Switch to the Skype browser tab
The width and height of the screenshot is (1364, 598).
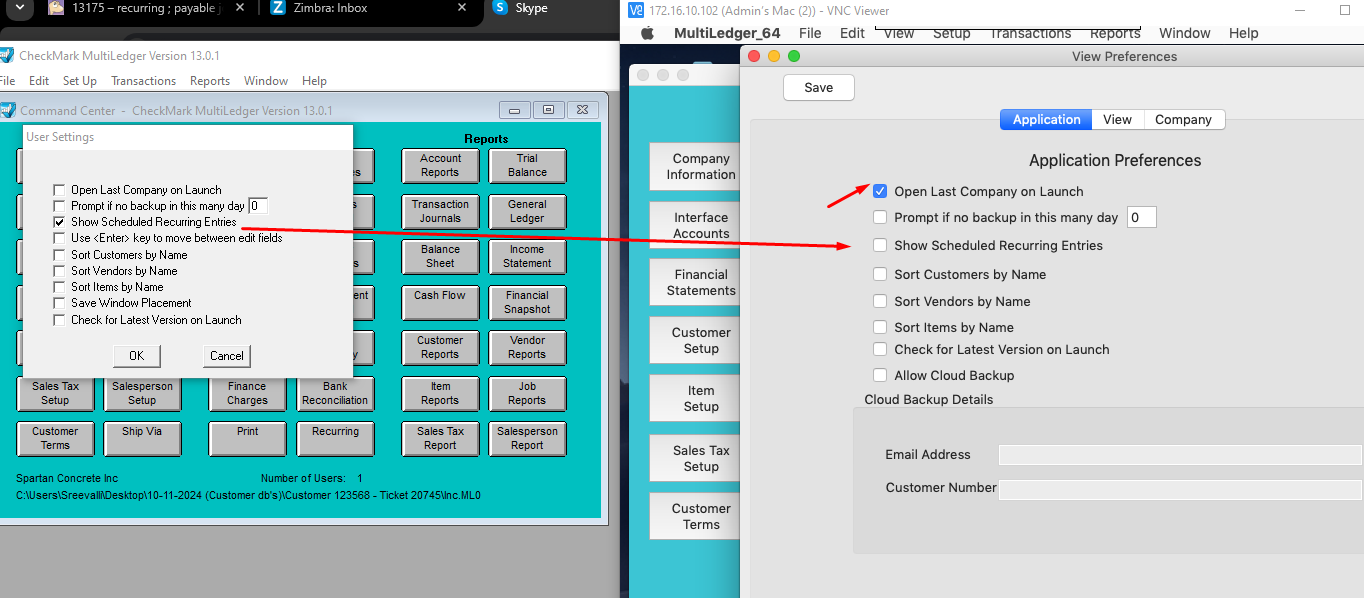click(x=530, y=8)
